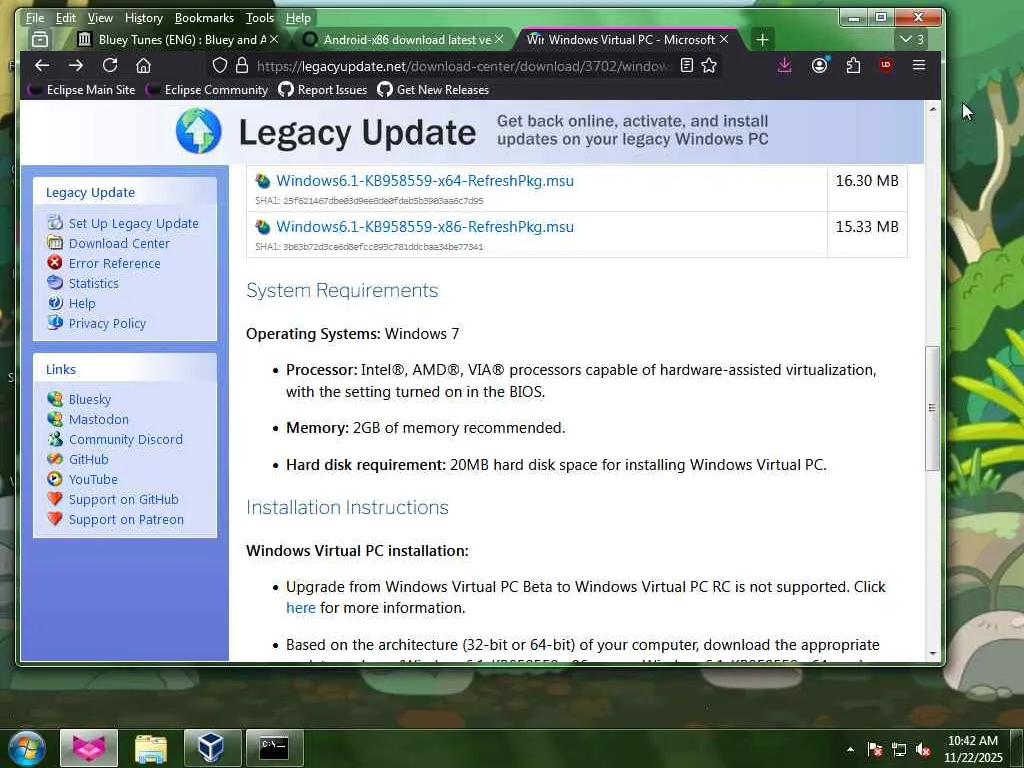Open Support on GitHub link
Image resolution: width=1024 pixels, height=768 pixels.
pos(123,500)
